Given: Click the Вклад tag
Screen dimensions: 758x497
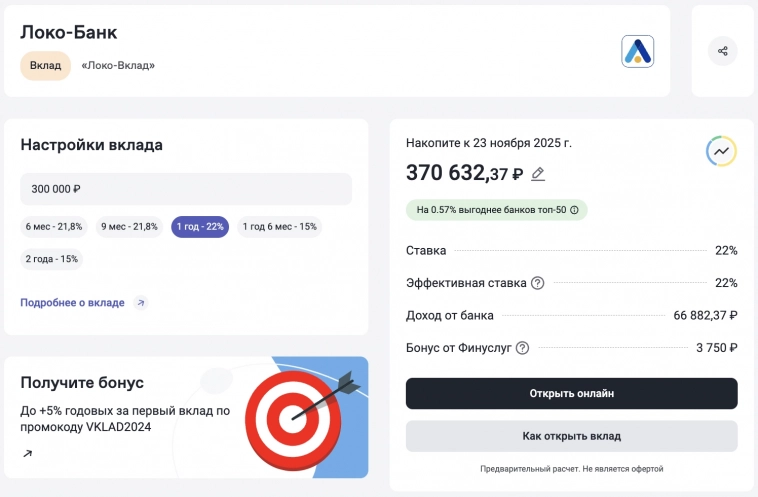Looking at the screenshot, I should click(x=45, y=65).
